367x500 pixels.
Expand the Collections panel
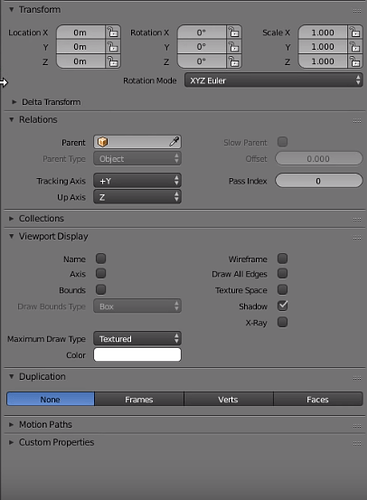point(12,218)
